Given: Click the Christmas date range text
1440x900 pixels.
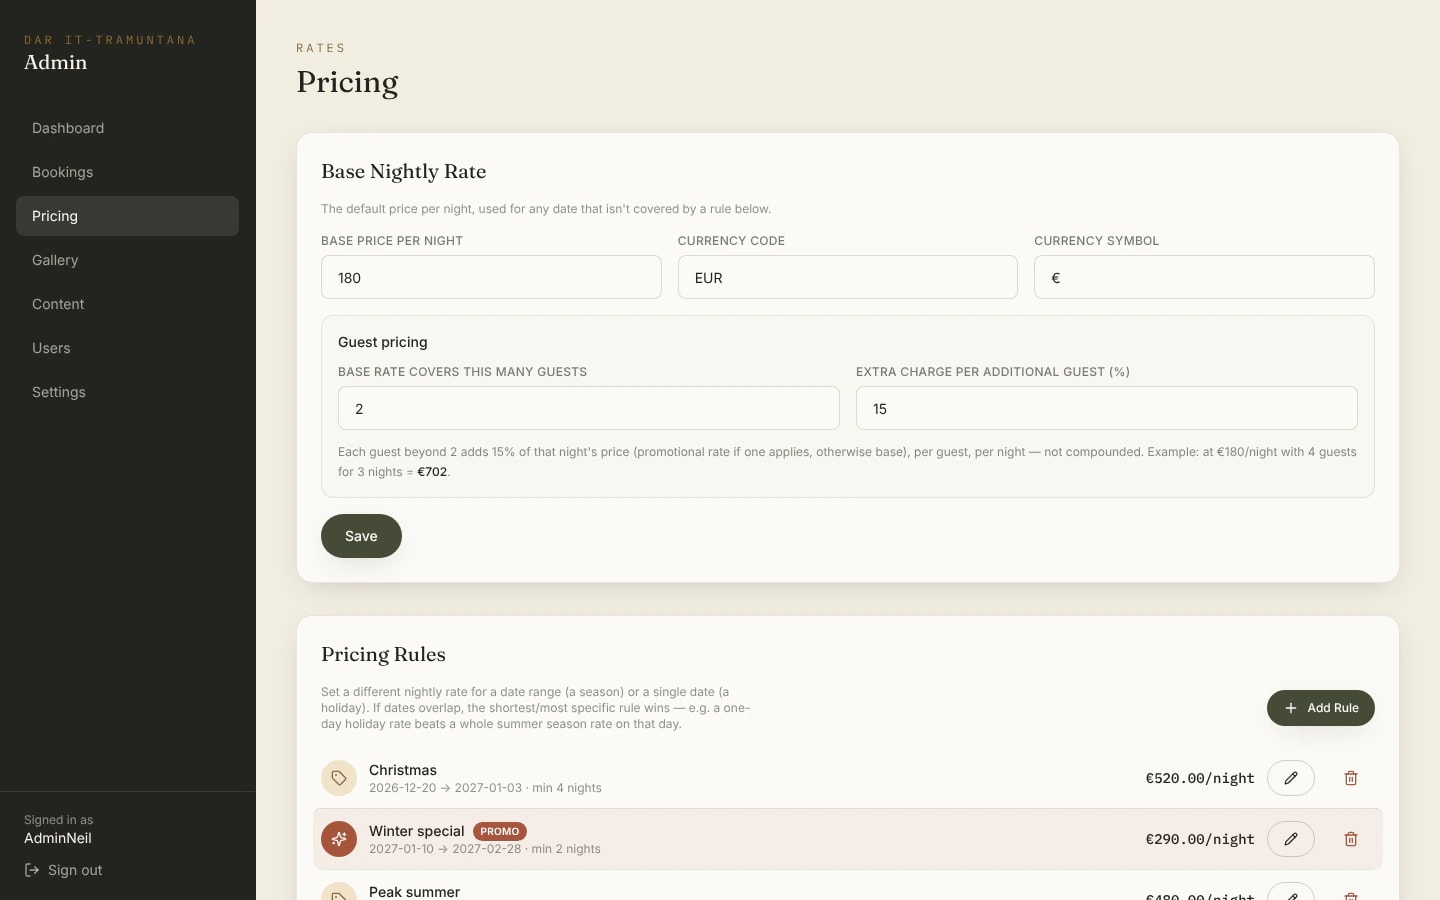Looking at the screenshot, I should 446,788.
